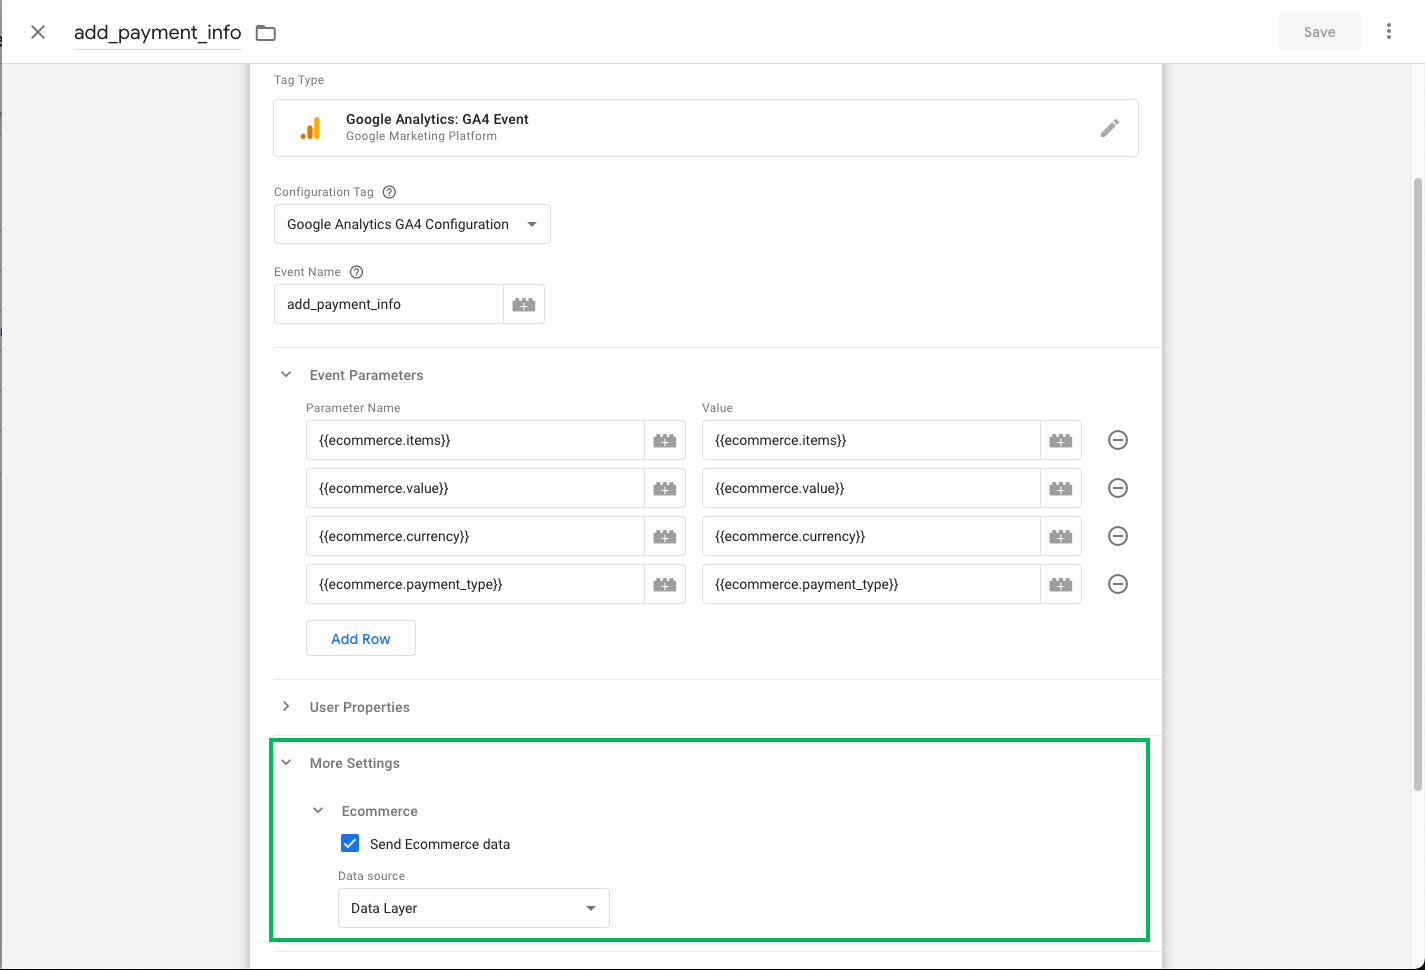The image size is (1425, 970).
Task: Click the Google Marketing Platform subtitle
Action: point(421,136)
